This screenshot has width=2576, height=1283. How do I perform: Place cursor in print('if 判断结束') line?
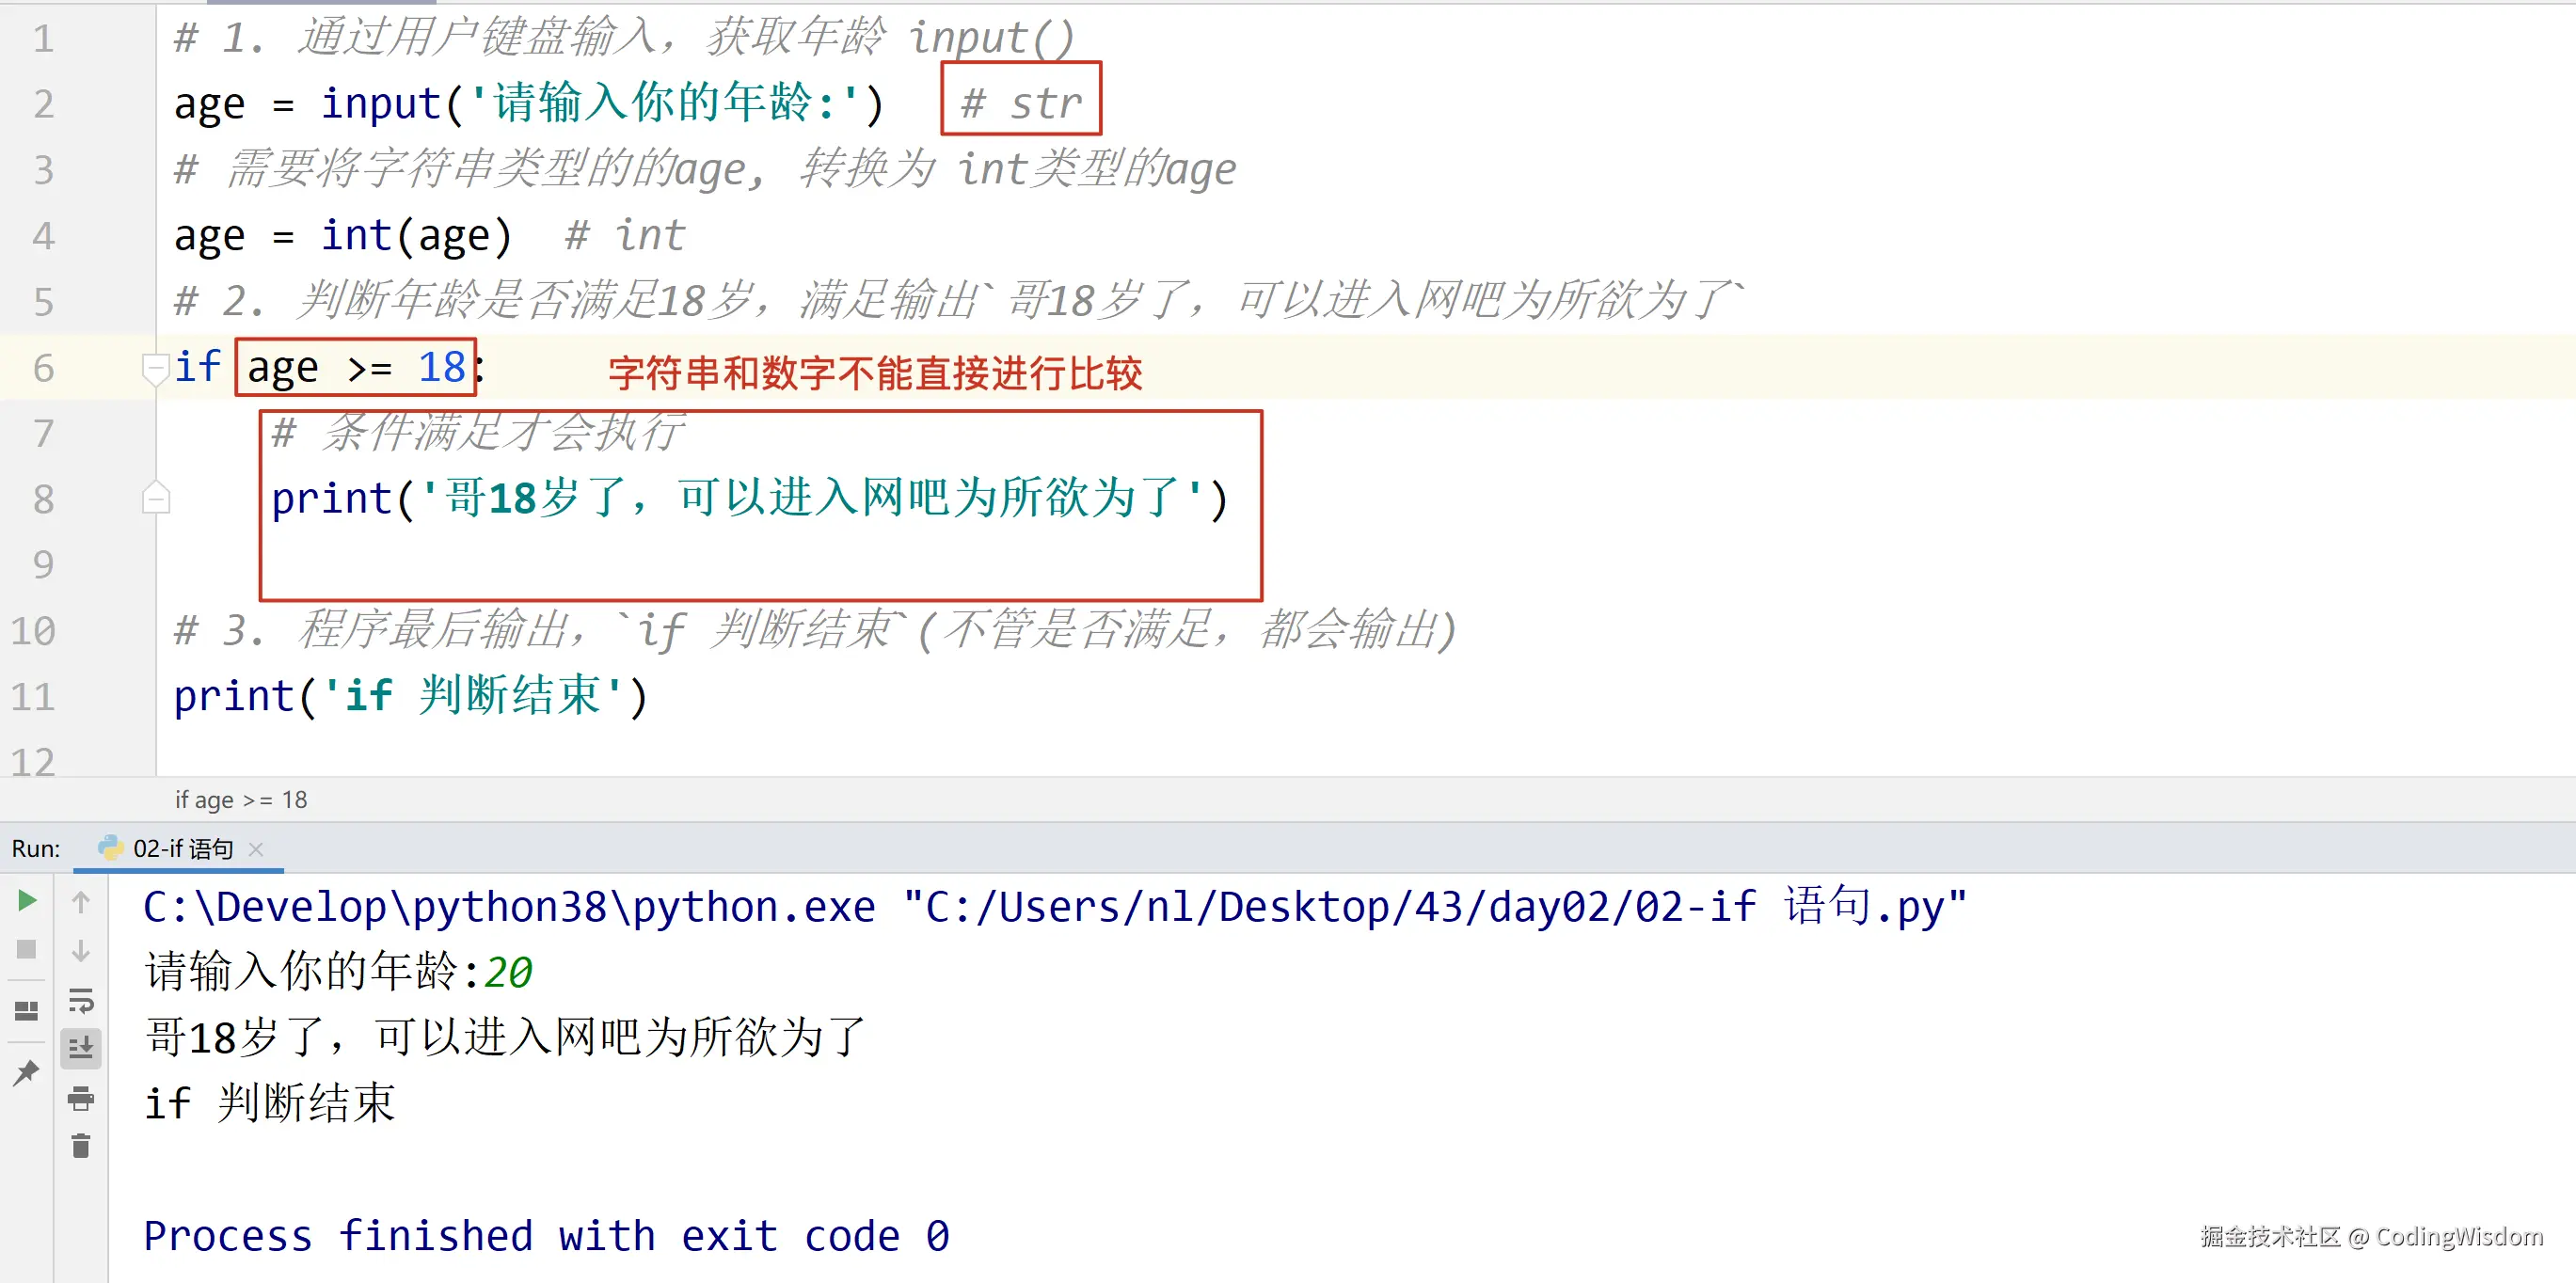[411, 696]
